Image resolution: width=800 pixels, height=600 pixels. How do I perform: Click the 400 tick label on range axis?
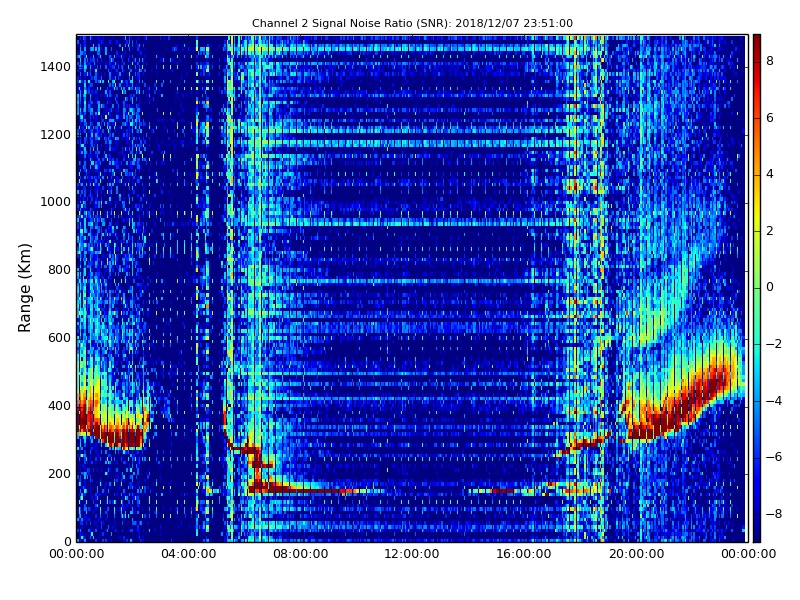pyautogui.click(x=59, y=406)
